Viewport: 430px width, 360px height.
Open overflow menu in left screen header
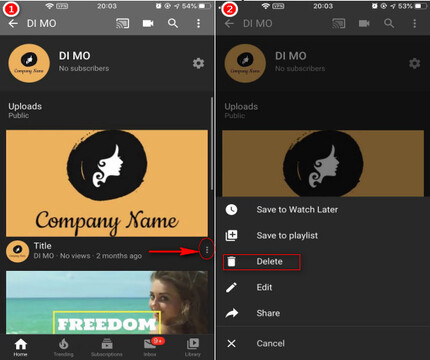pyautogui.click(x=198, y=23)
